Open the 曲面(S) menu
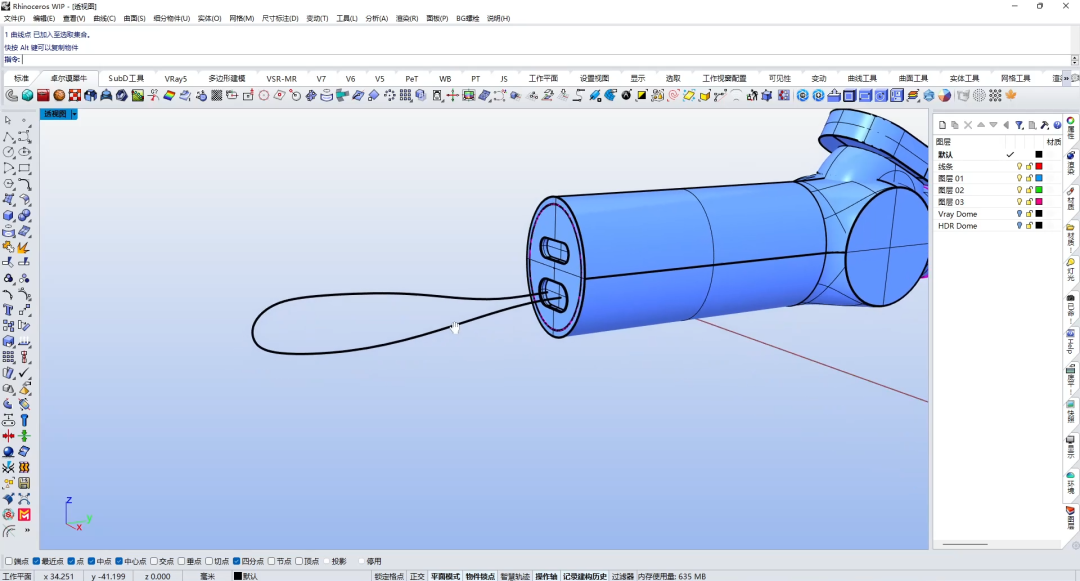The height and width of the screenshot is (581, 1080). (x=134, y=19)
